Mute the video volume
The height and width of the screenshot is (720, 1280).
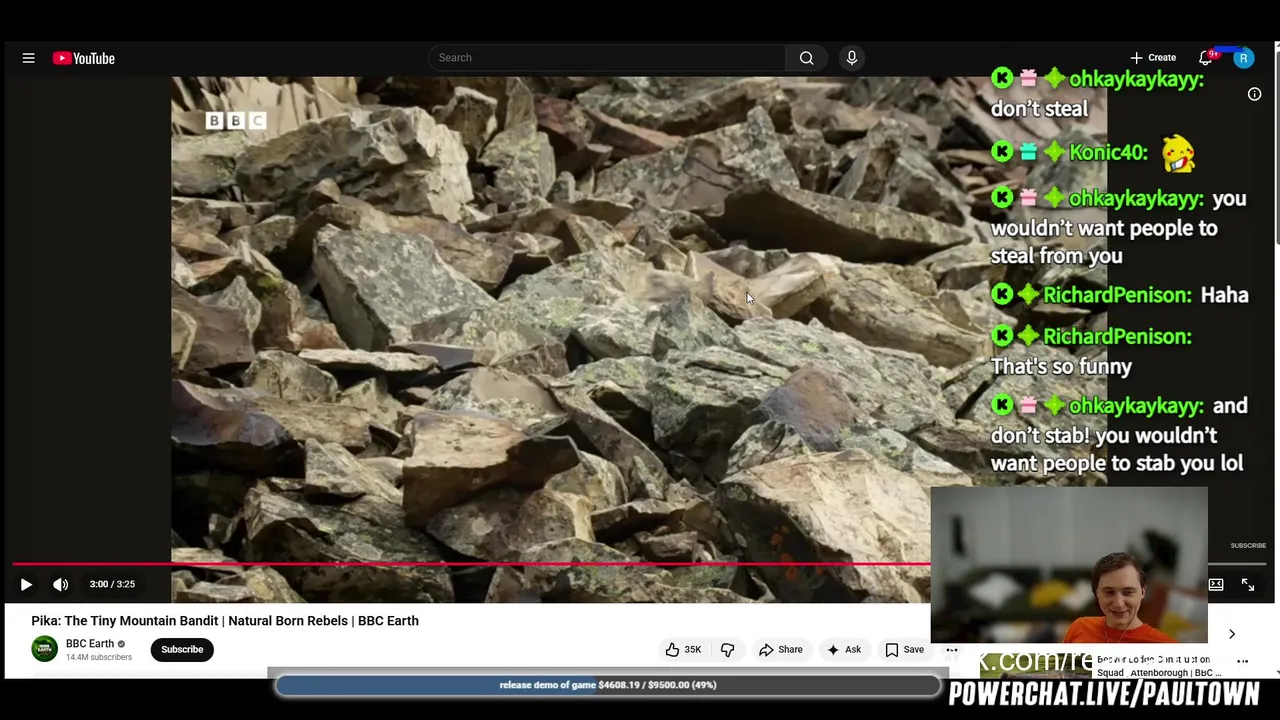(x=61, y=584)
